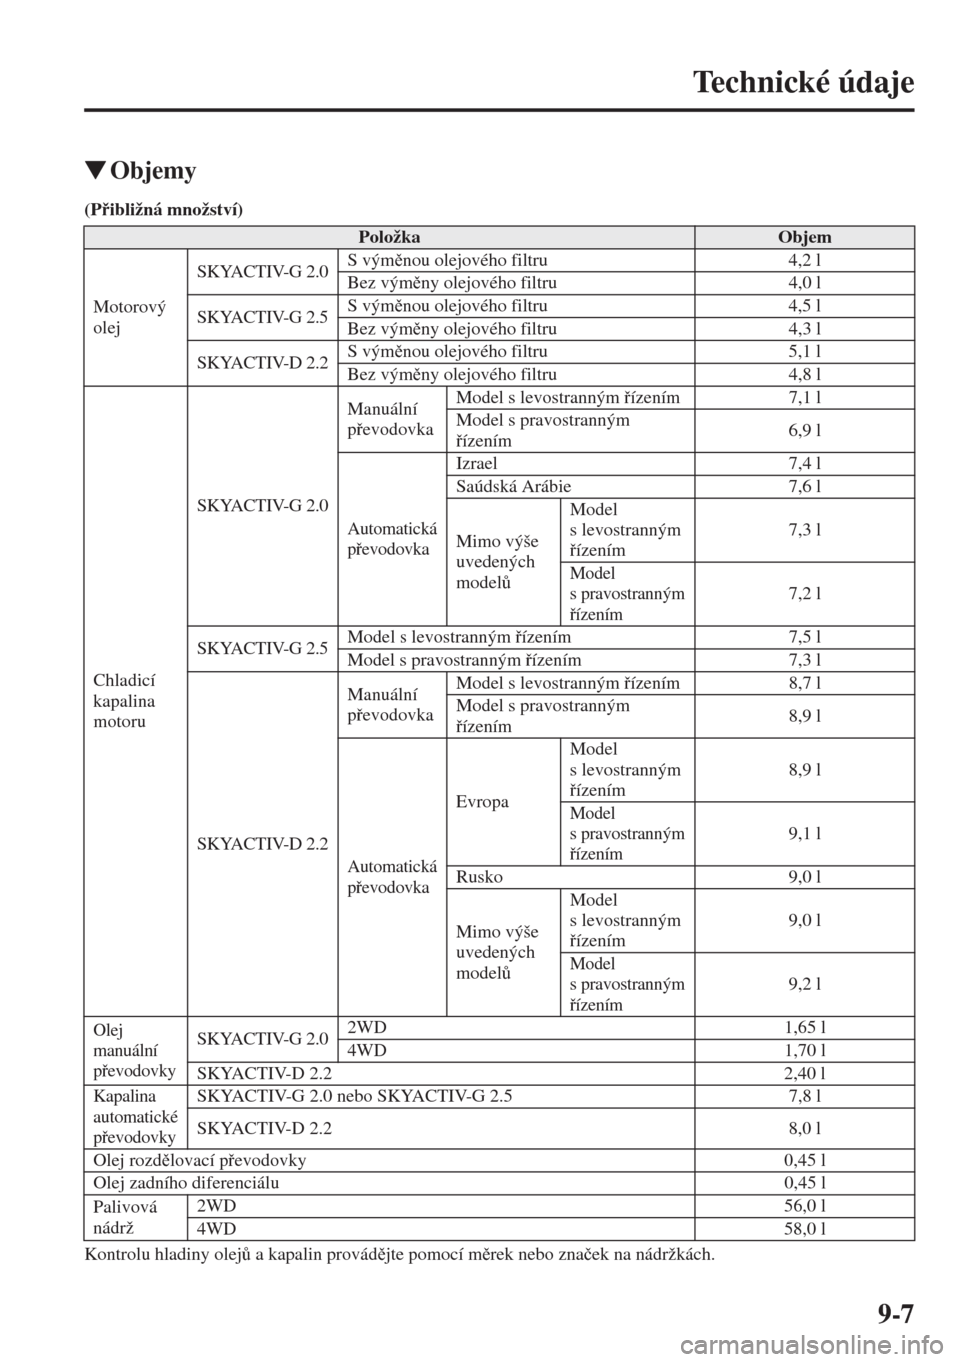Image resolution: width=960 pixels, height=1362 pixels.
Task: Select the "4,2 l" engine oil value
Action: coord(804,260)
